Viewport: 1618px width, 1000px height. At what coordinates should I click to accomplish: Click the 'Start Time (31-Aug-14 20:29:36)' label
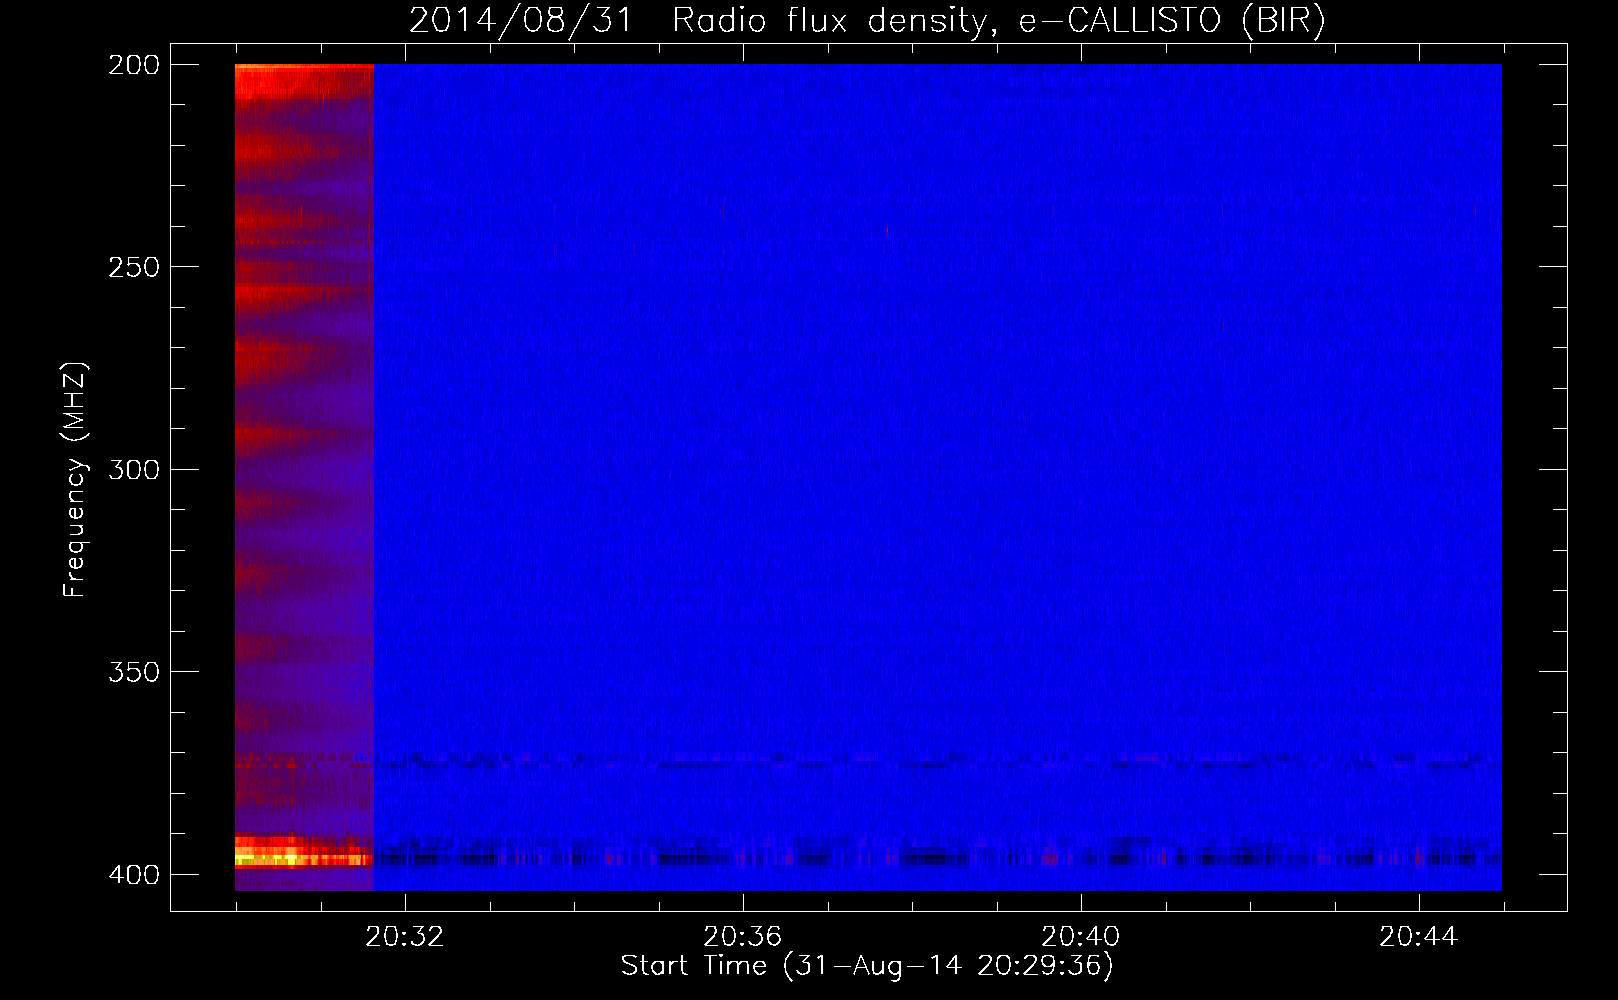(867, 966)
